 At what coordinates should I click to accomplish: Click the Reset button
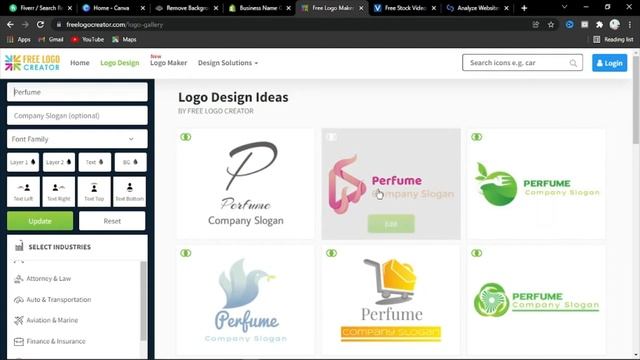(x=112, y=221)
